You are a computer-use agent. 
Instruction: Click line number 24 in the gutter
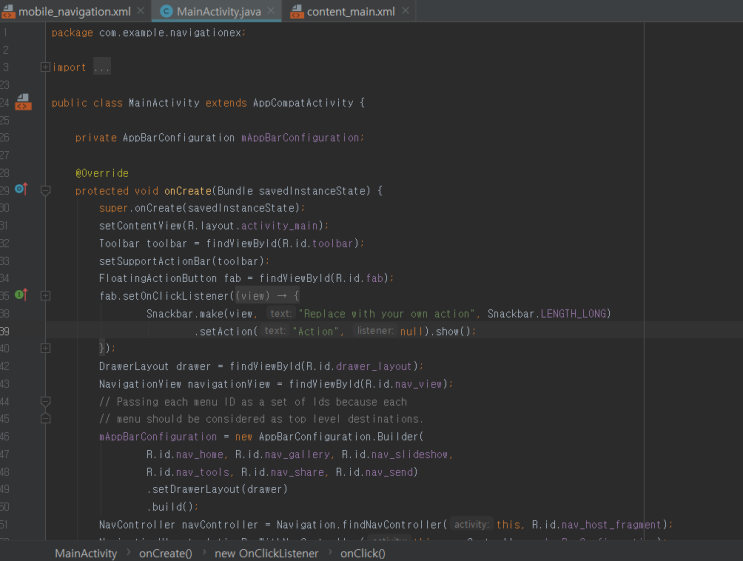(x=5, y=103)
